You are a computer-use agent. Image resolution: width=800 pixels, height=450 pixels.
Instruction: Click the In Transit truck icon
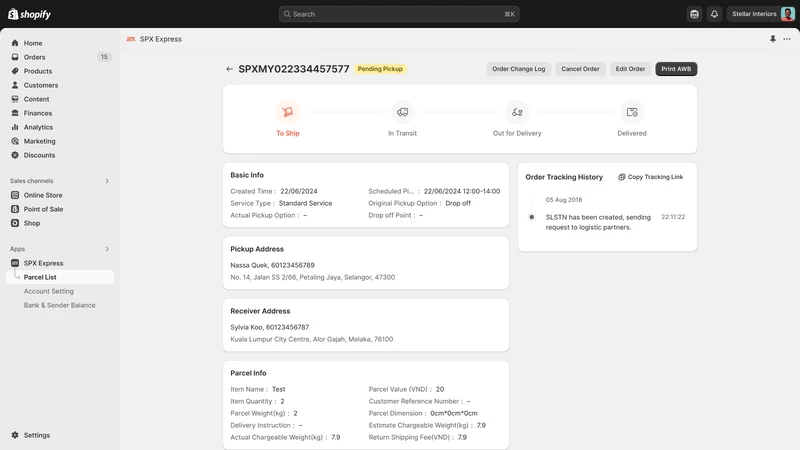point(403,112)
